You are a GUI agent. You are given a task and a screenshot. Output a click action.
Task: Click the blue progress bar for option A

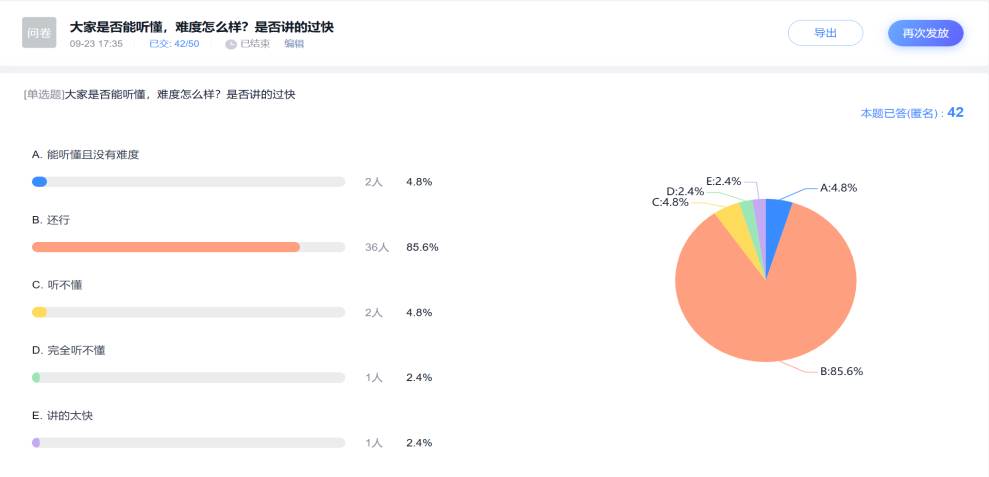[x=40, y=182]
